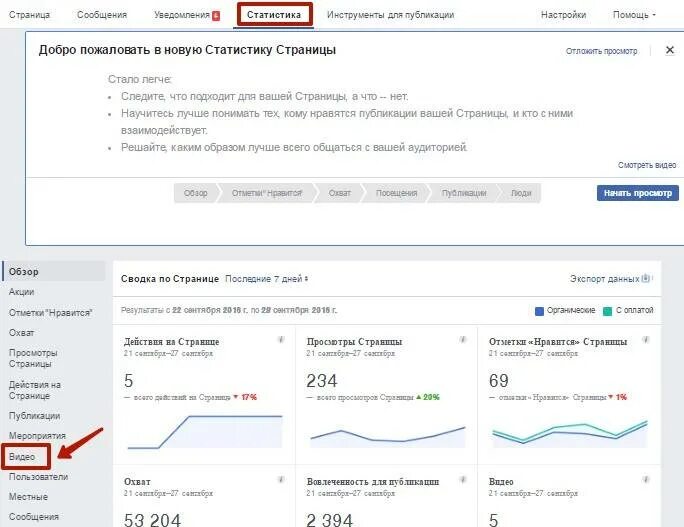This screenshot has width=684, height=527.
Task: Click the Отметки «Нравится» line chart
Action: pyautogui.click(x=570, y=433)
